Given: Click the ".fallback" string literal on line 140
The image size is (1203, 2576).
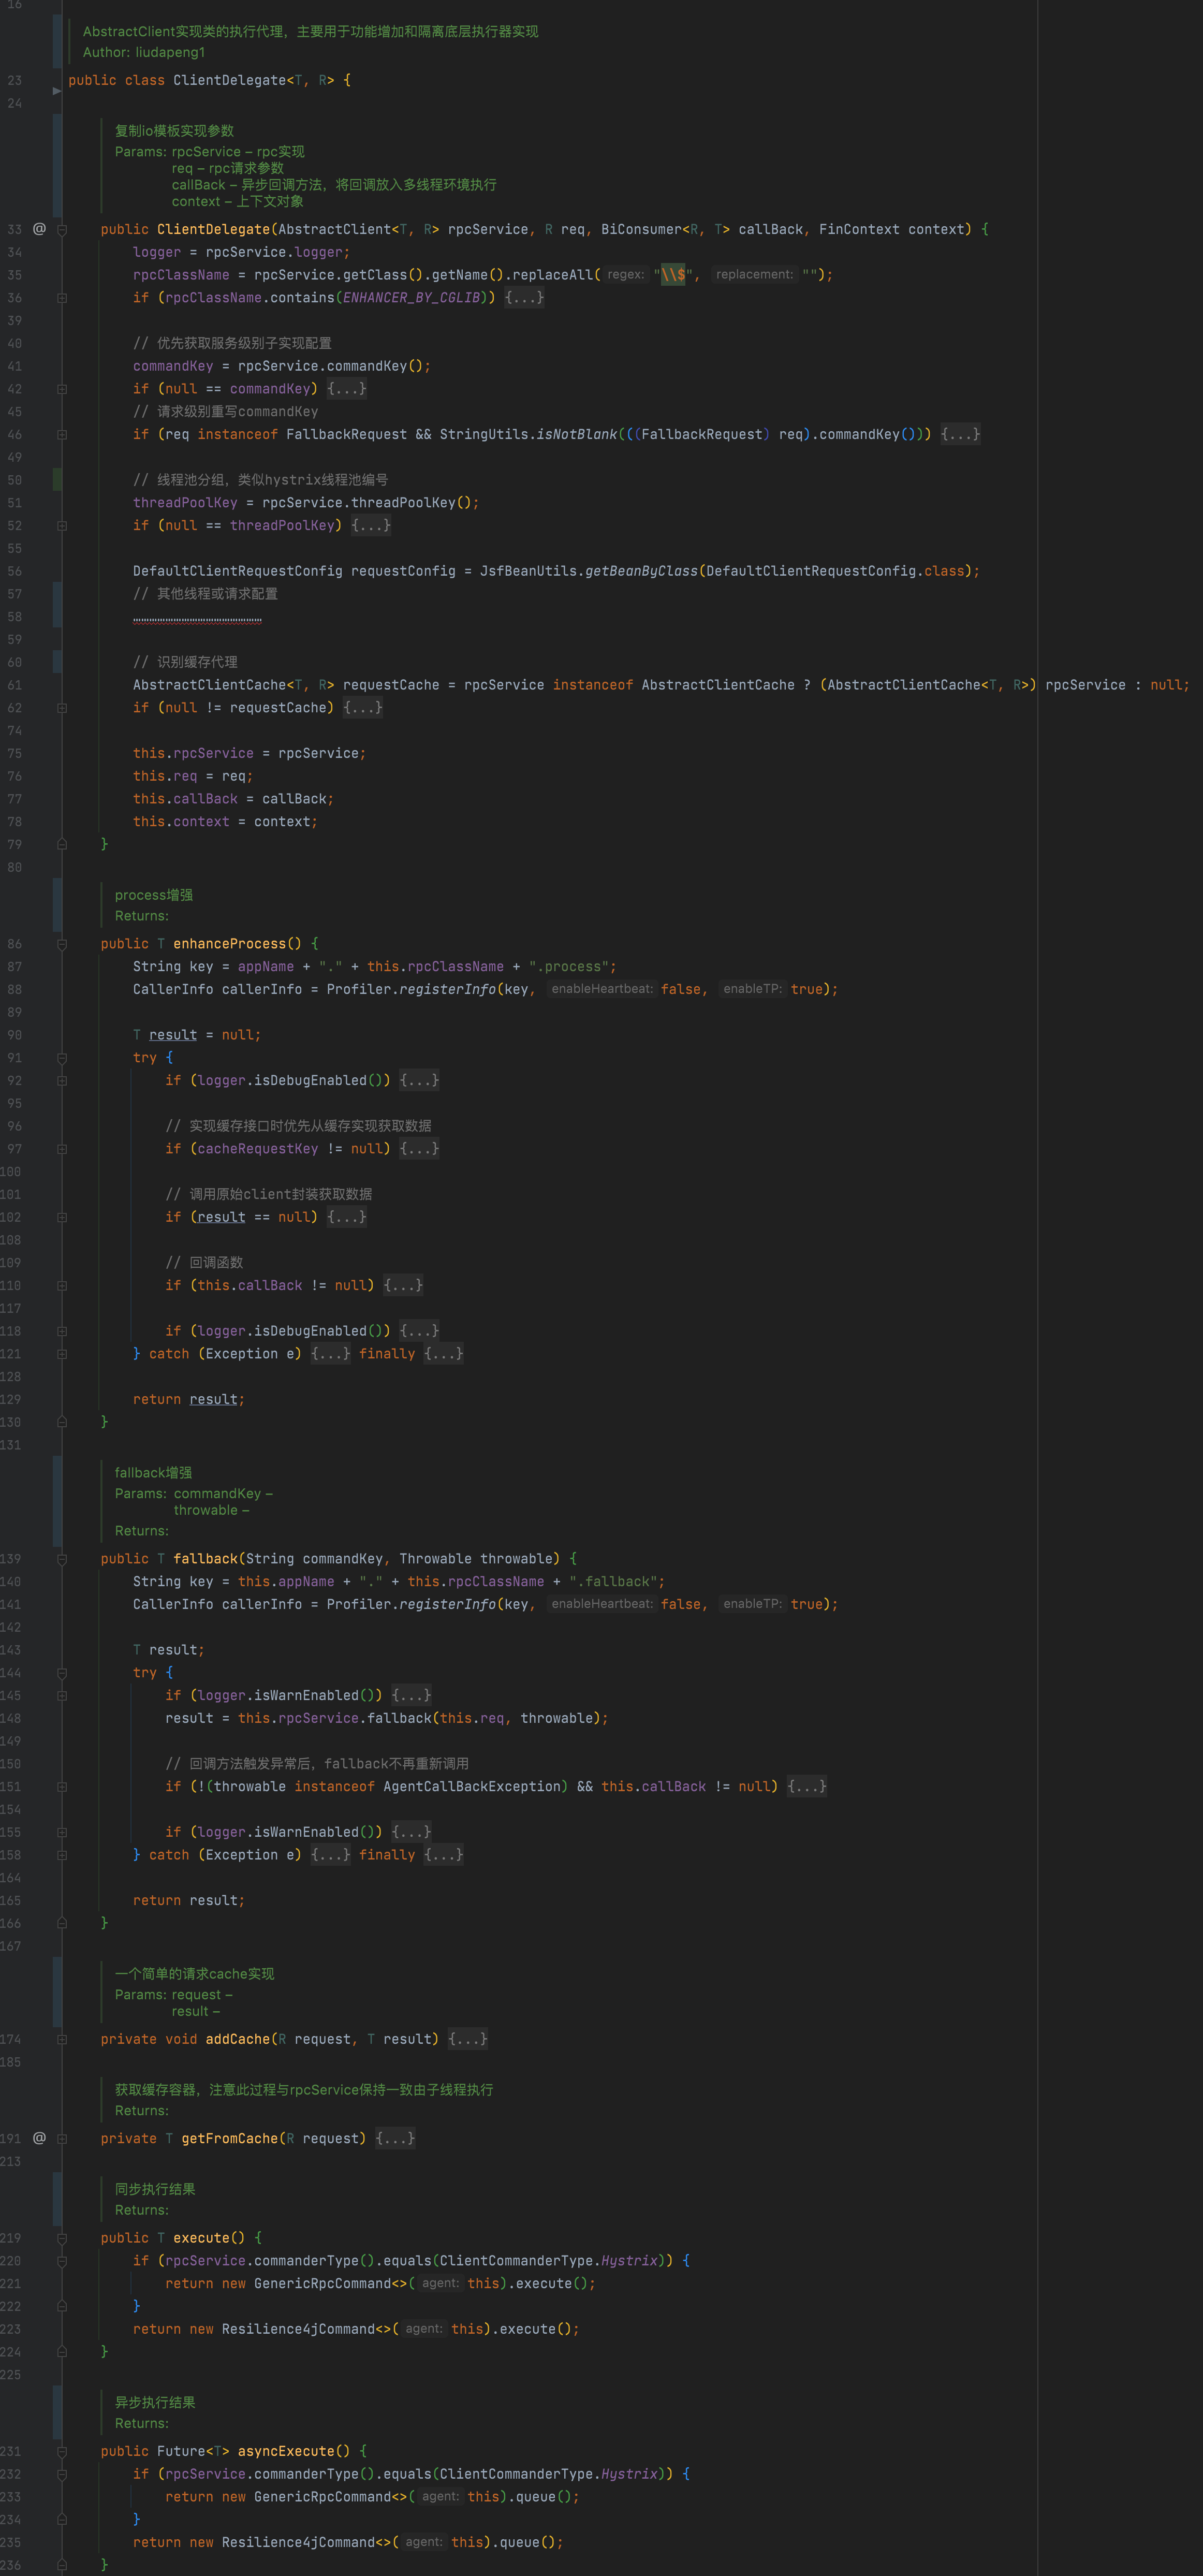Looking at the screenshot, I should 613,1581.
